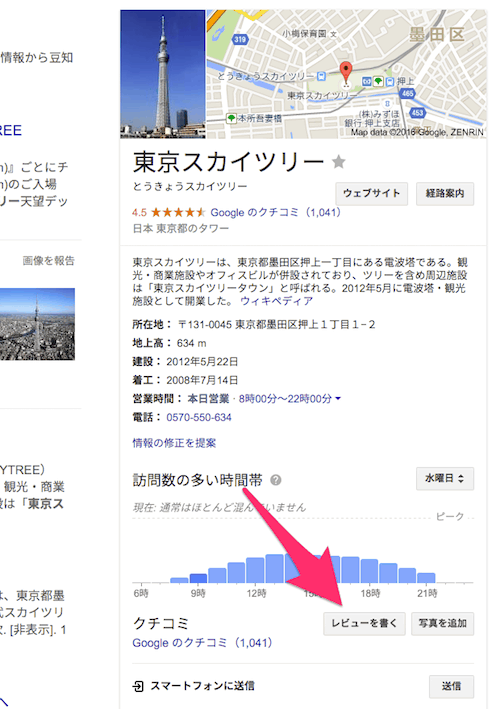Click the スマートフォンに送信 label
500x709 pixels.
click(202, 686)
